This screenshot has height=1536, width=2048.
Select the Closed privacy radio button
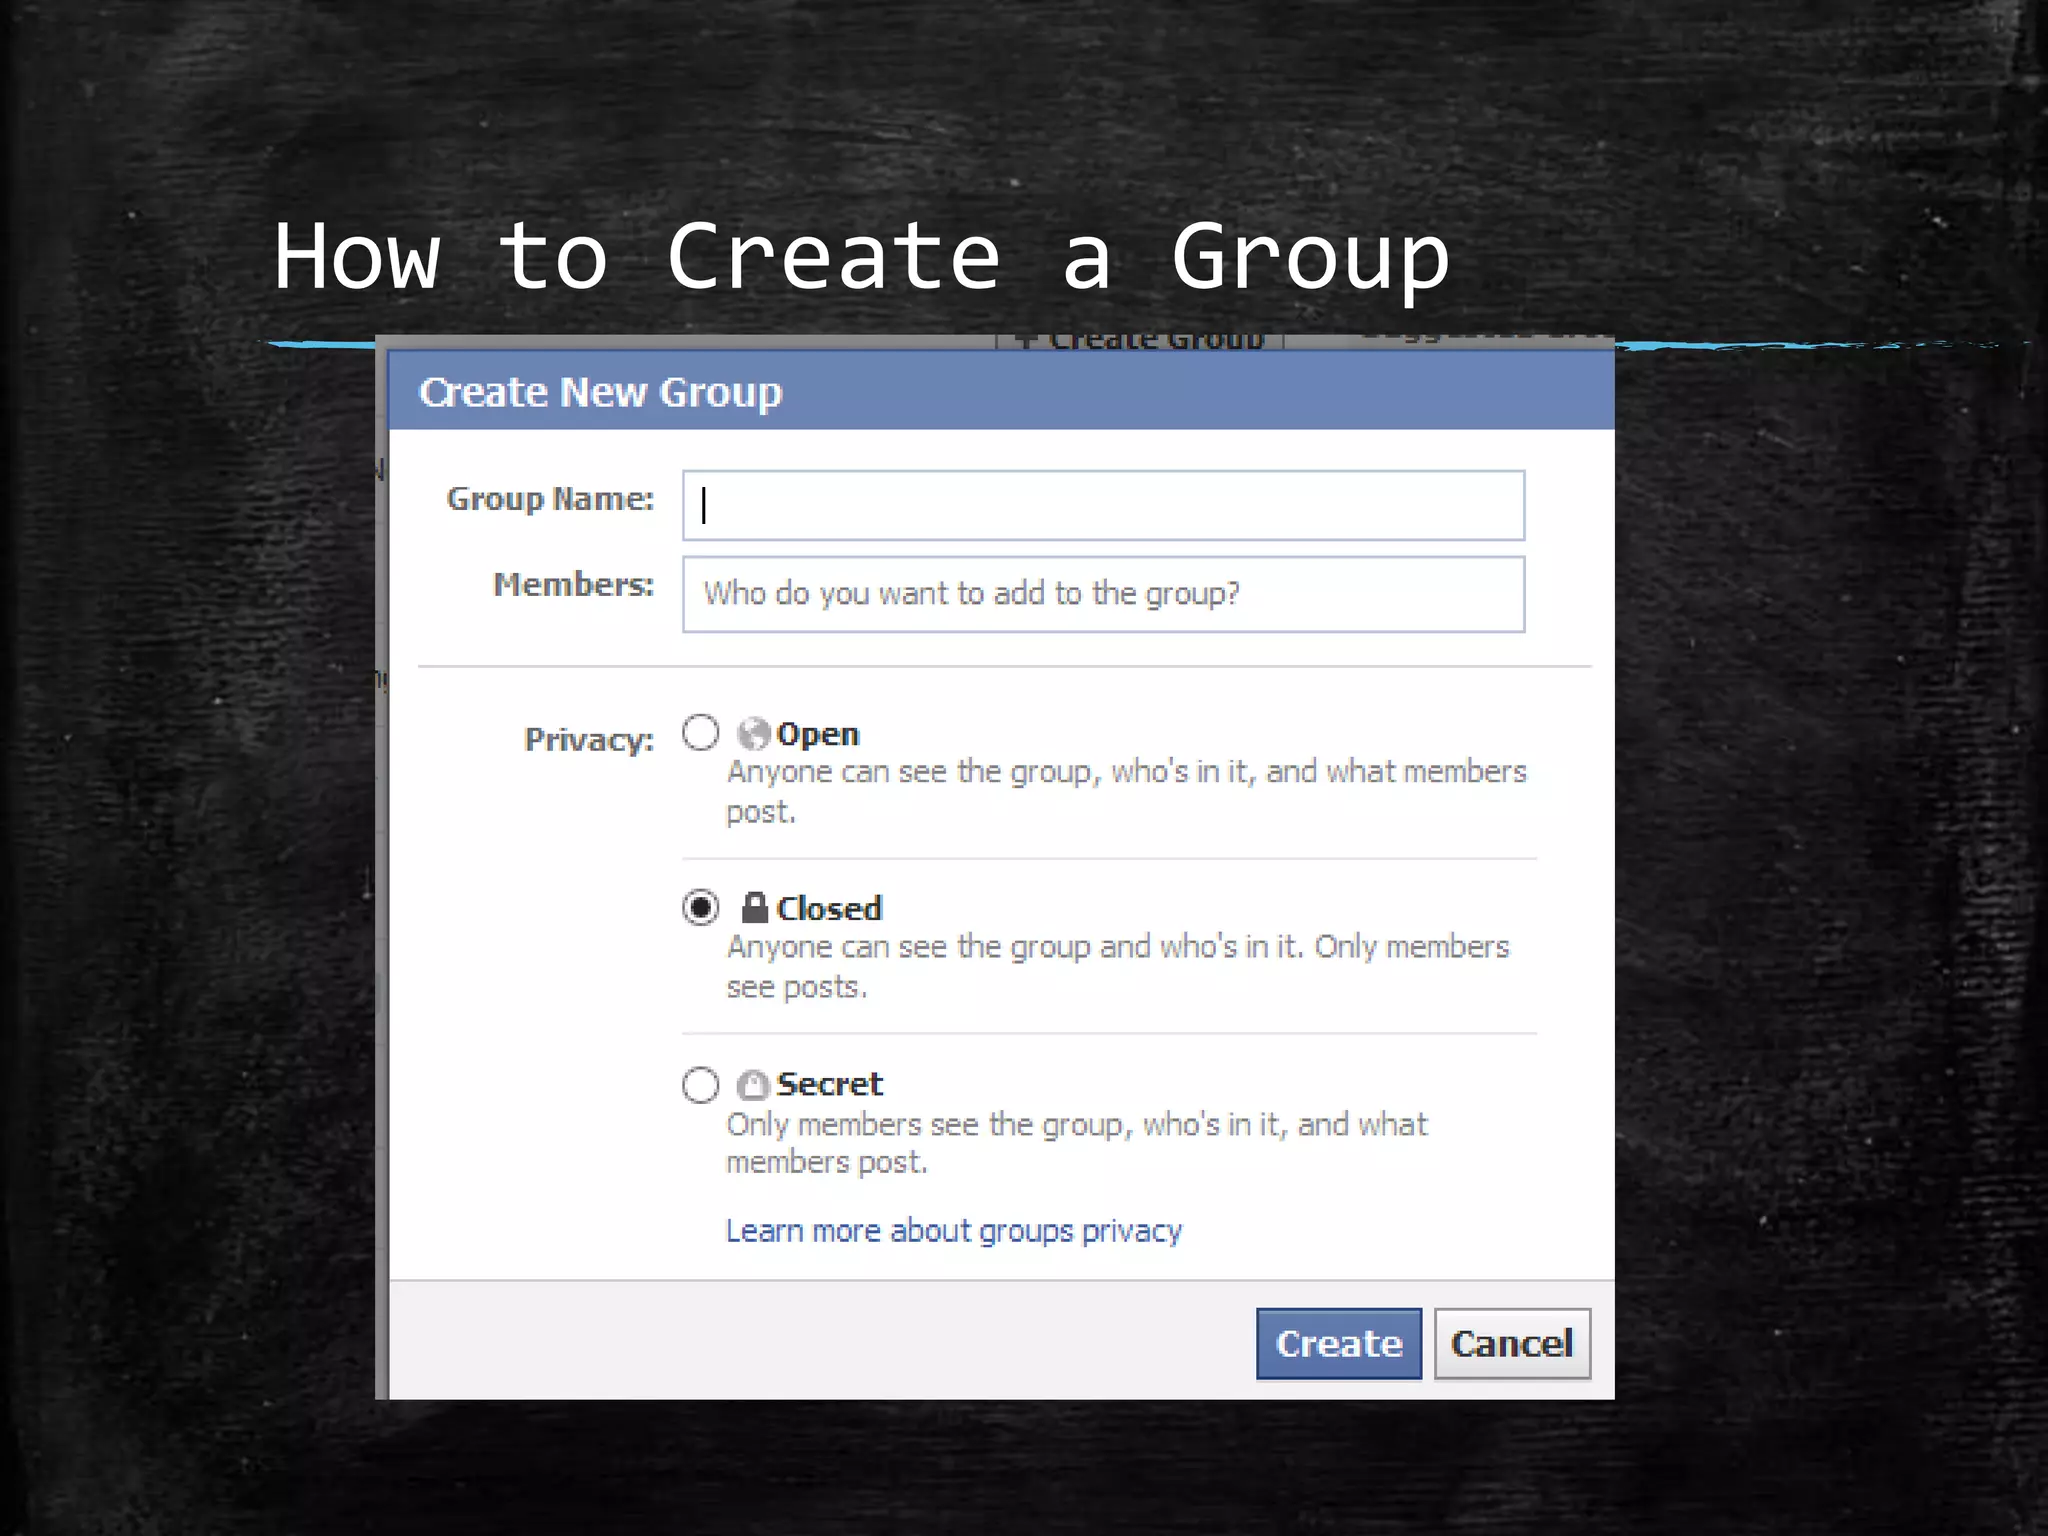coord(700,907)
